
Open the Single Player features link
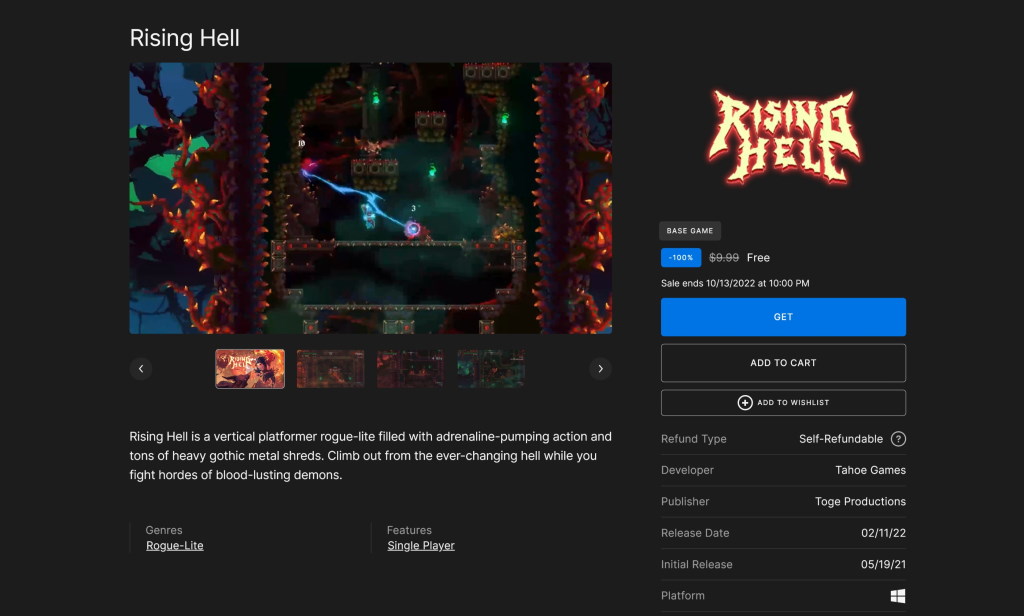[421, 545]
